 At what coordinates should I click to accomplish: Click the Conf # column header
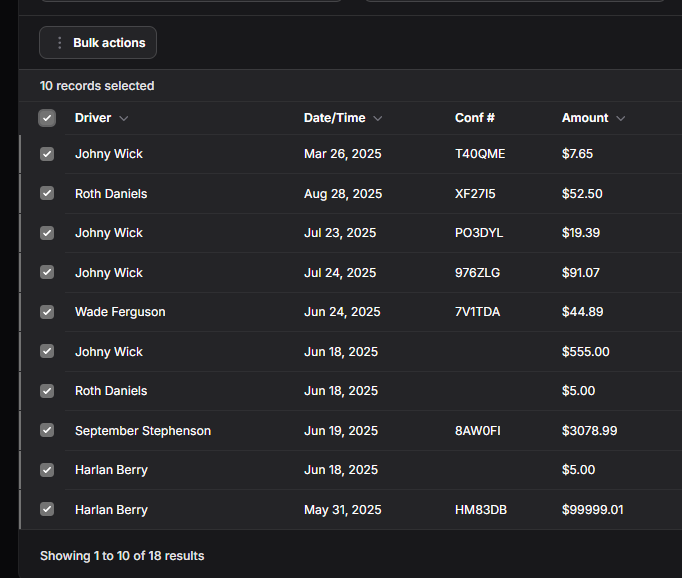474,118
